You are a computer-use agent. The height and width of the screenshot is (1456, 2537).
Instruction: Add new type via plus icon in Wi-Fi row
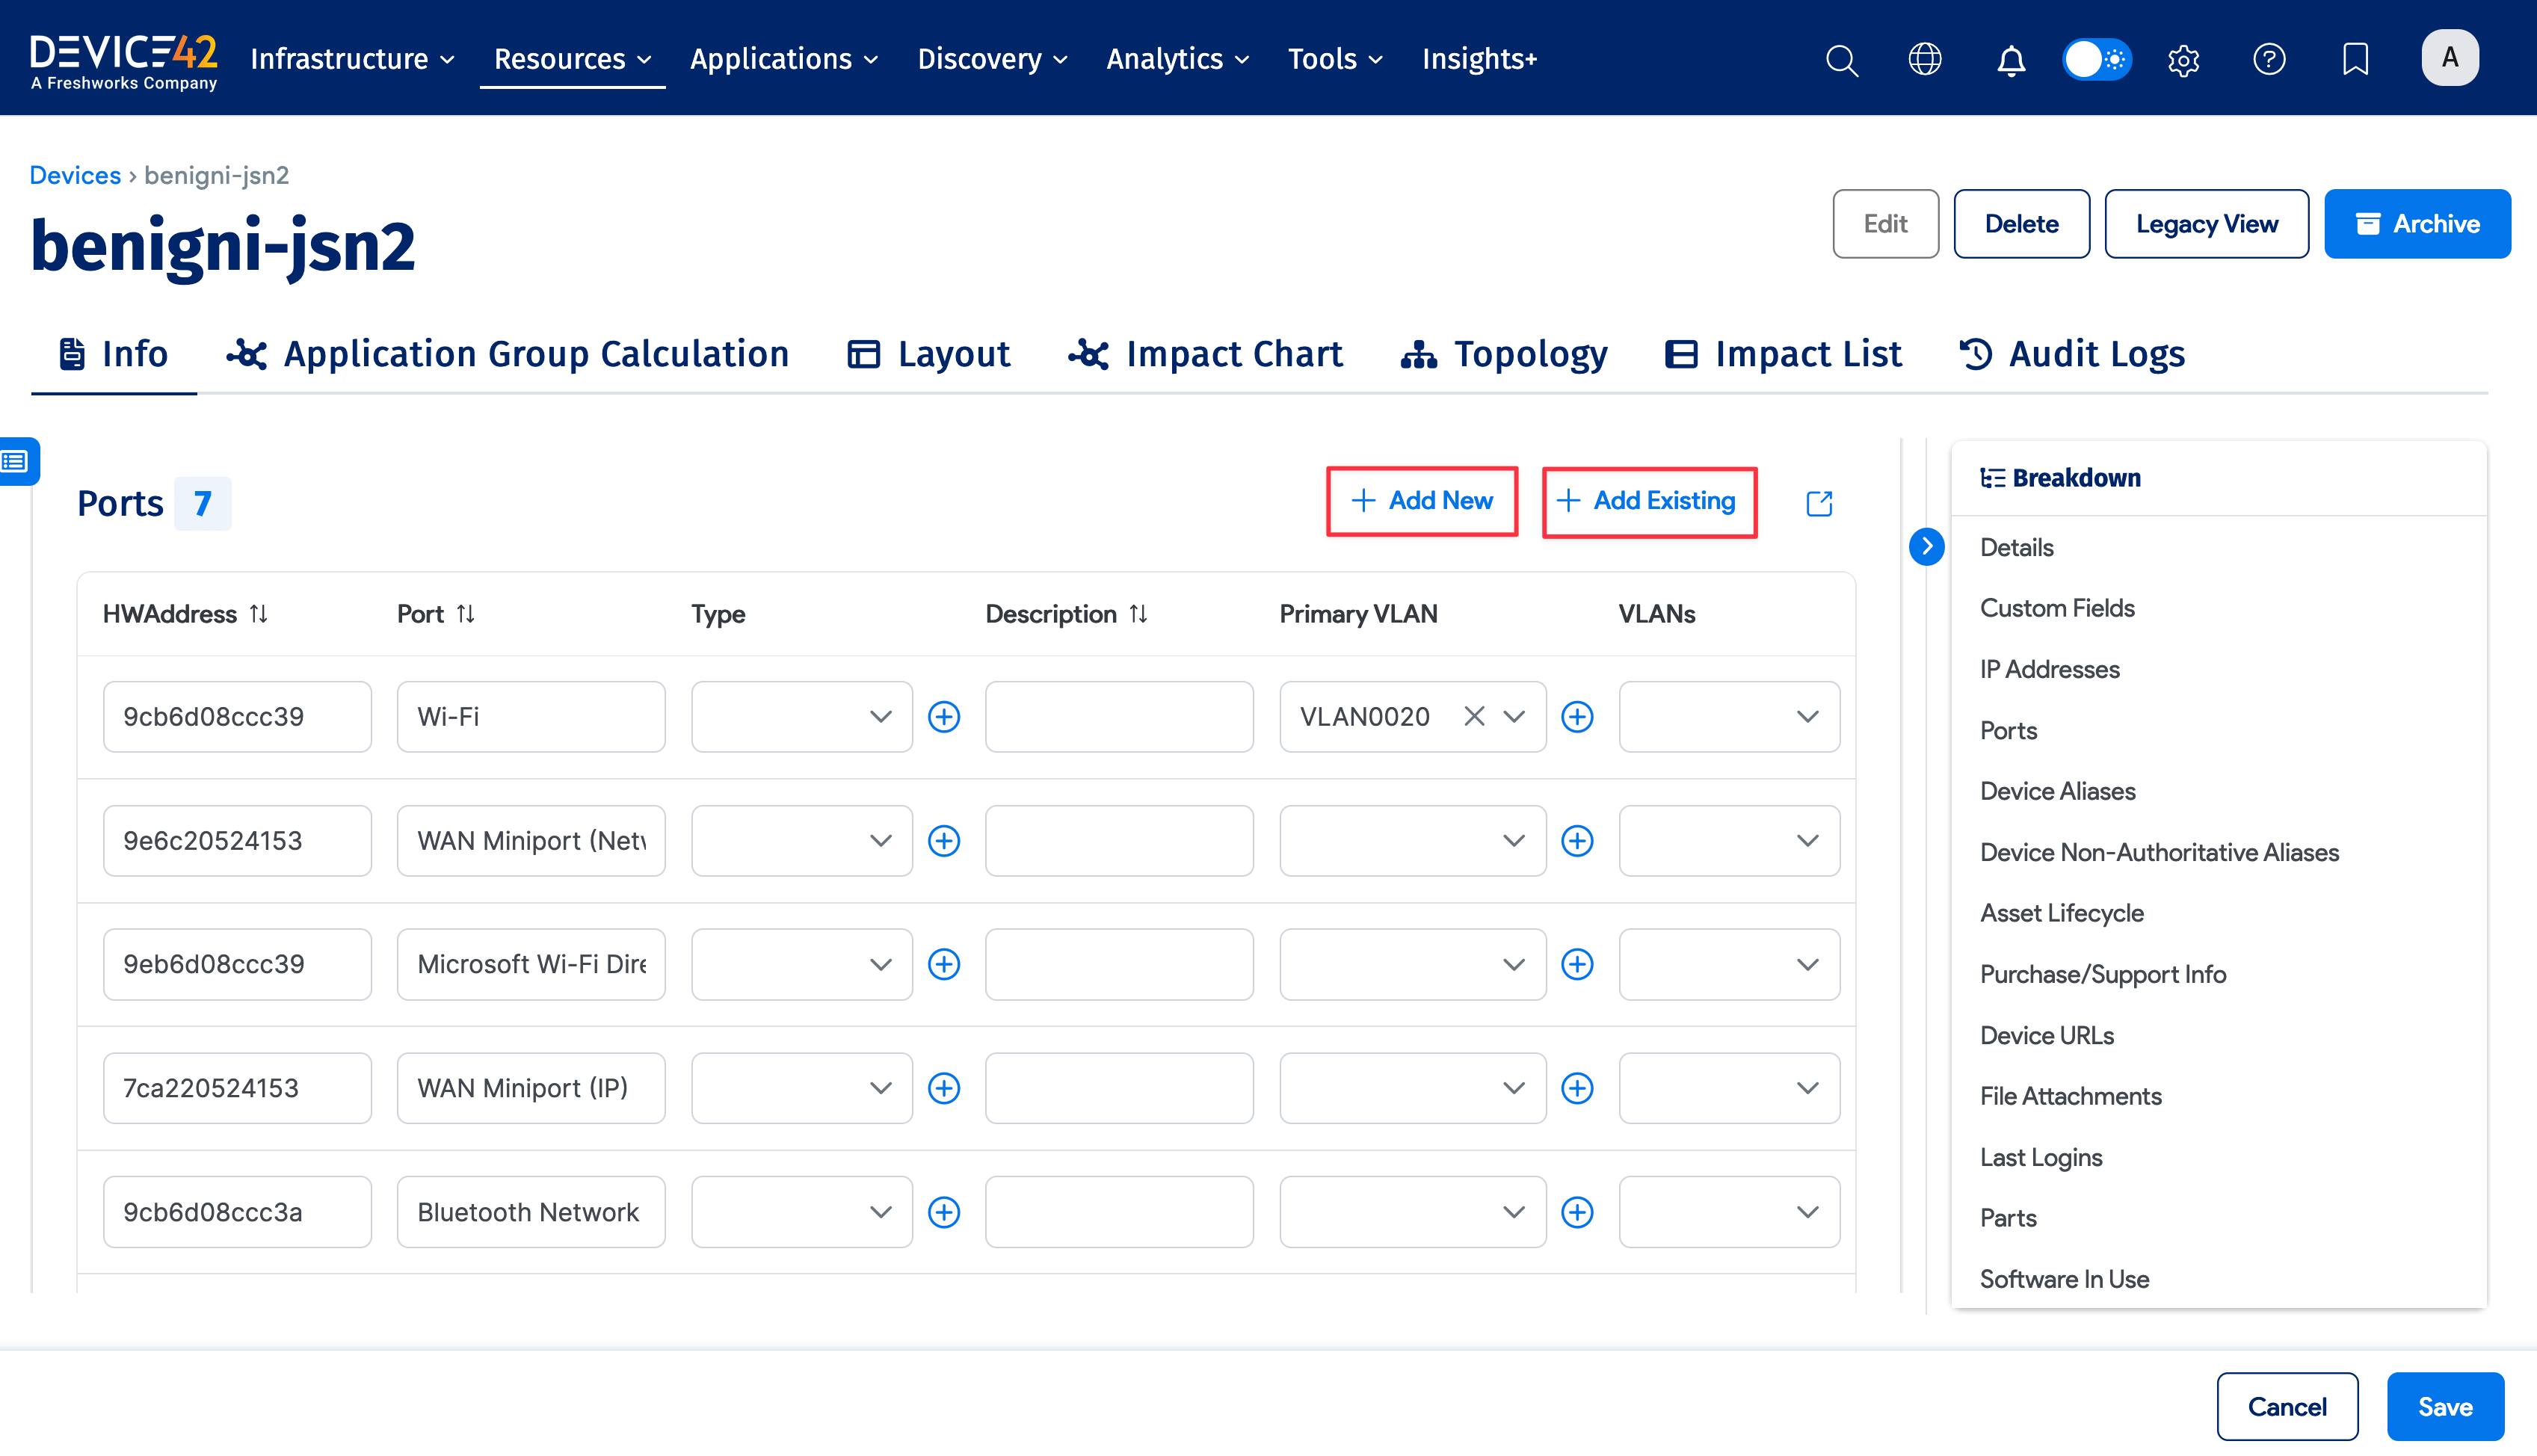point(944,716)
